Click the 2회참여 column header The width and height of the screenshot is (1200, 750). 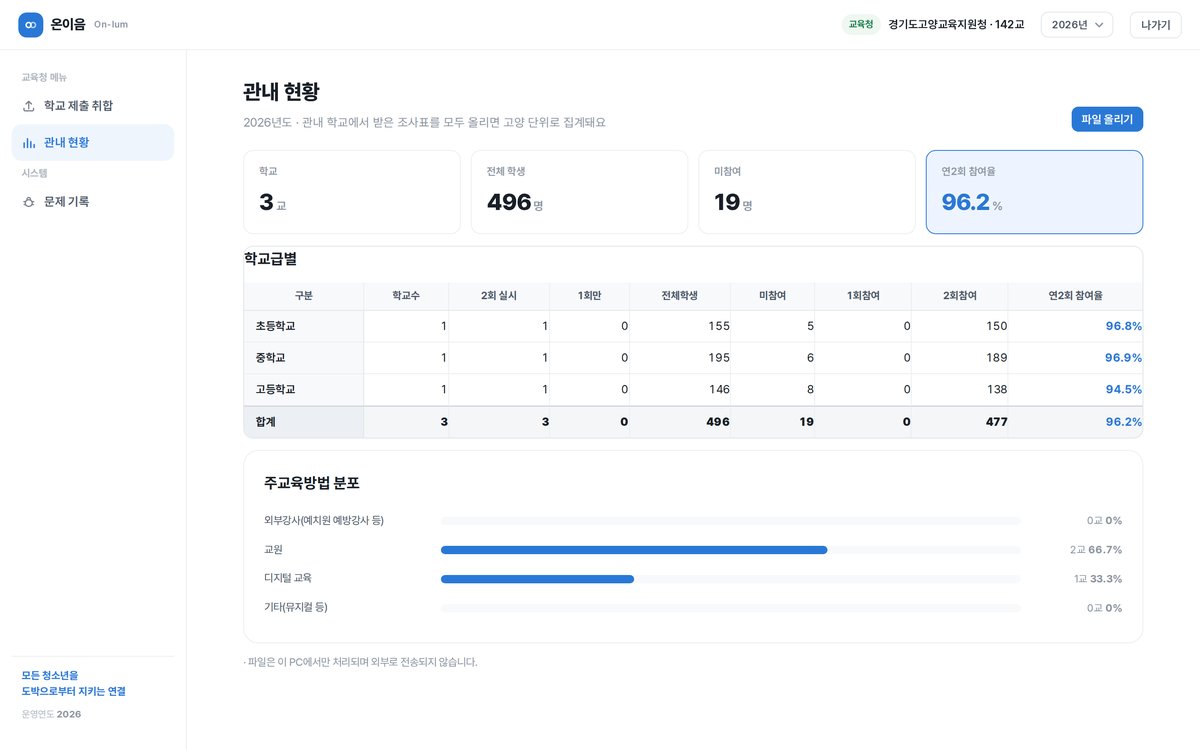[960, 296]
